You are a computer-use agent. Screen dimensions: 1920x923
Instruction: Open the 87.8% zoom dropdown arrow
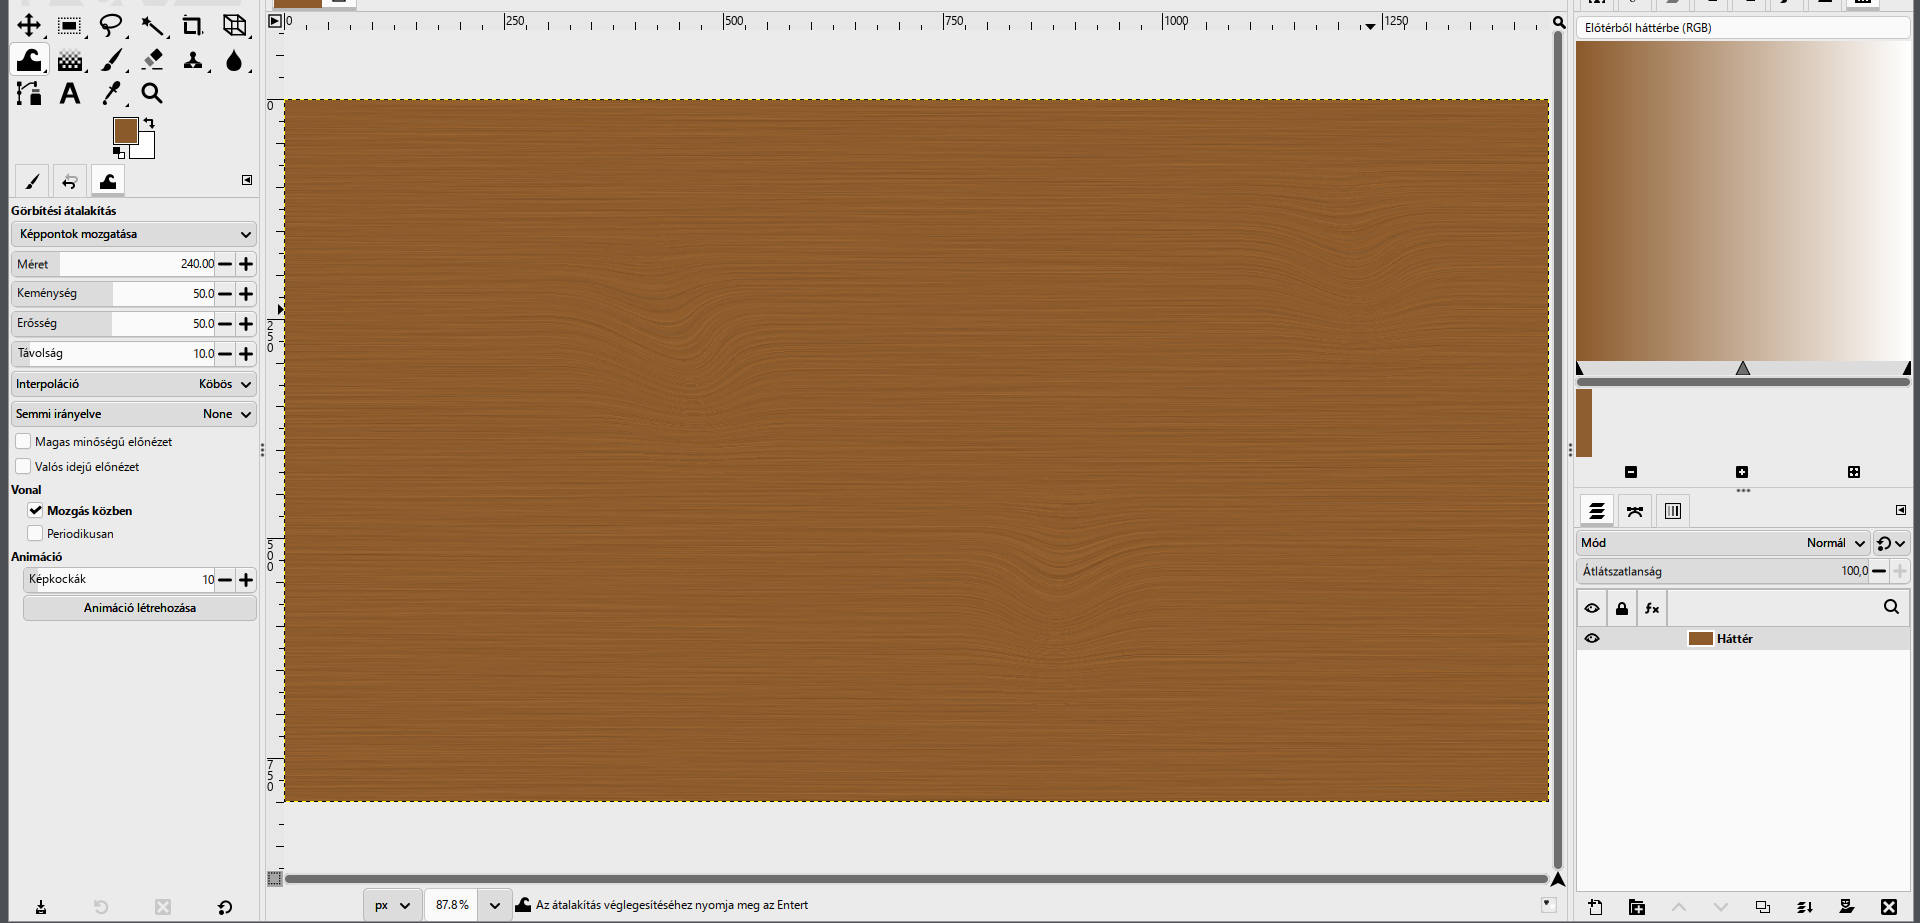coord(494,905)
